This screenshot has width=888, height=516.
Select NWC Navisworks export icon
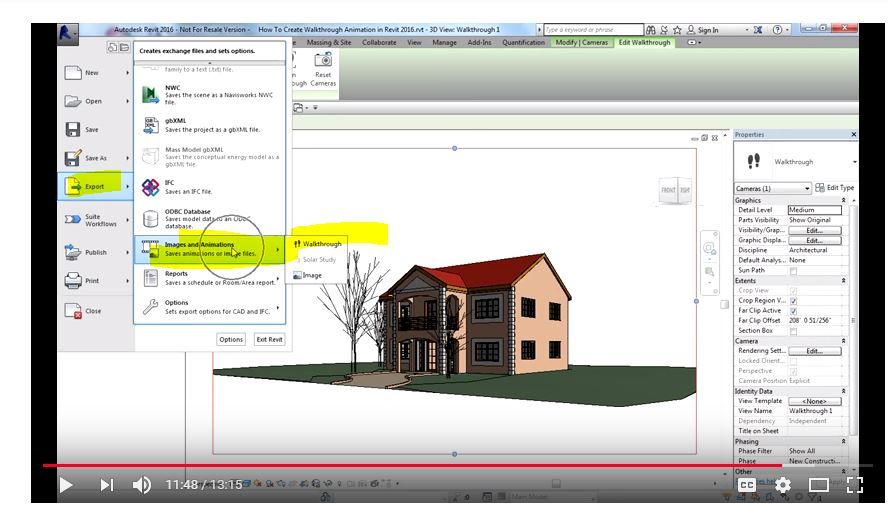[x=150, y=94]
